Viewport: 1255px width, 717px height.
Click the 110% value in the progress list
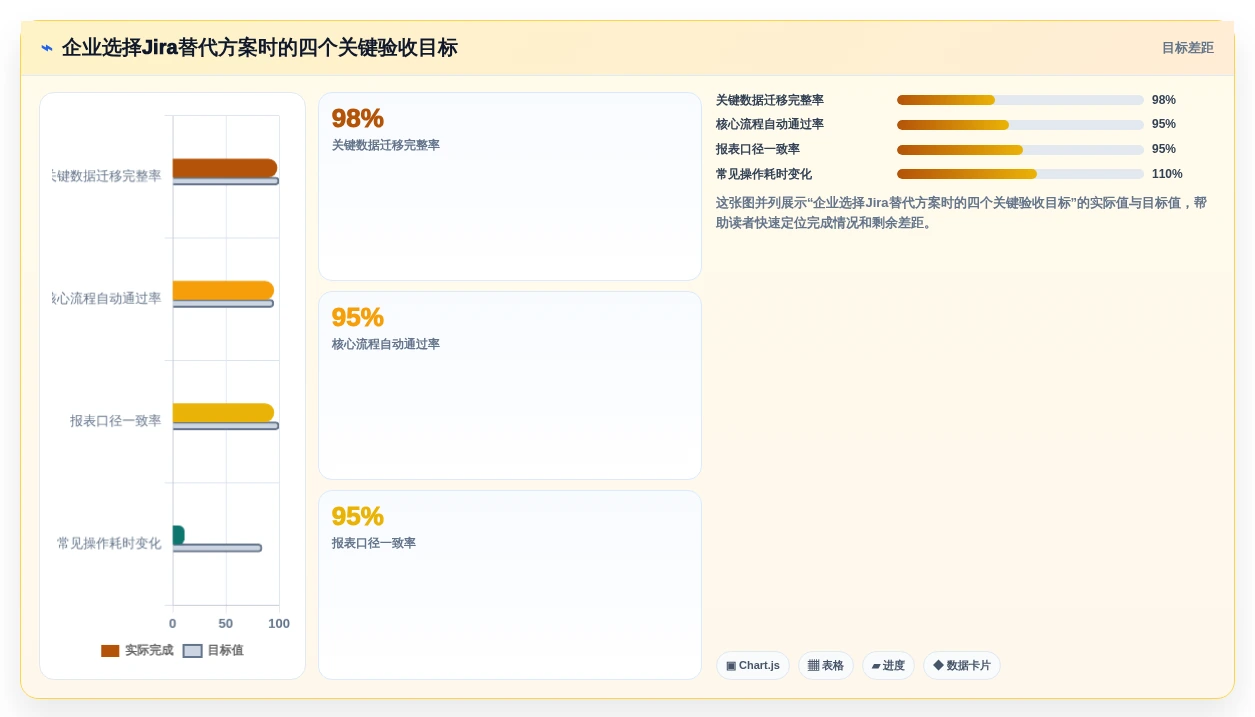point(1167,174)
